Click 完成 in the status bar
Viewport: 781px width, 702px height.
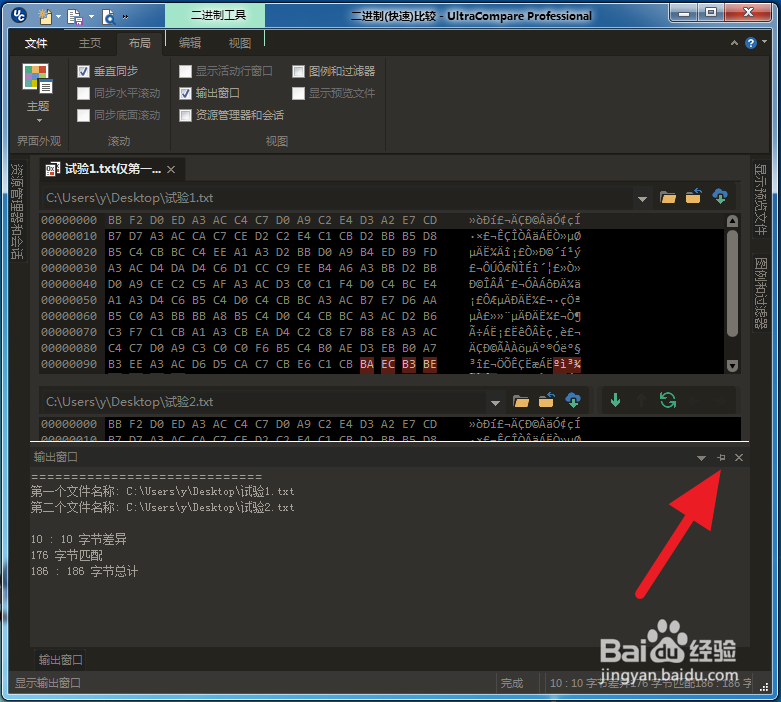[512, 683]
